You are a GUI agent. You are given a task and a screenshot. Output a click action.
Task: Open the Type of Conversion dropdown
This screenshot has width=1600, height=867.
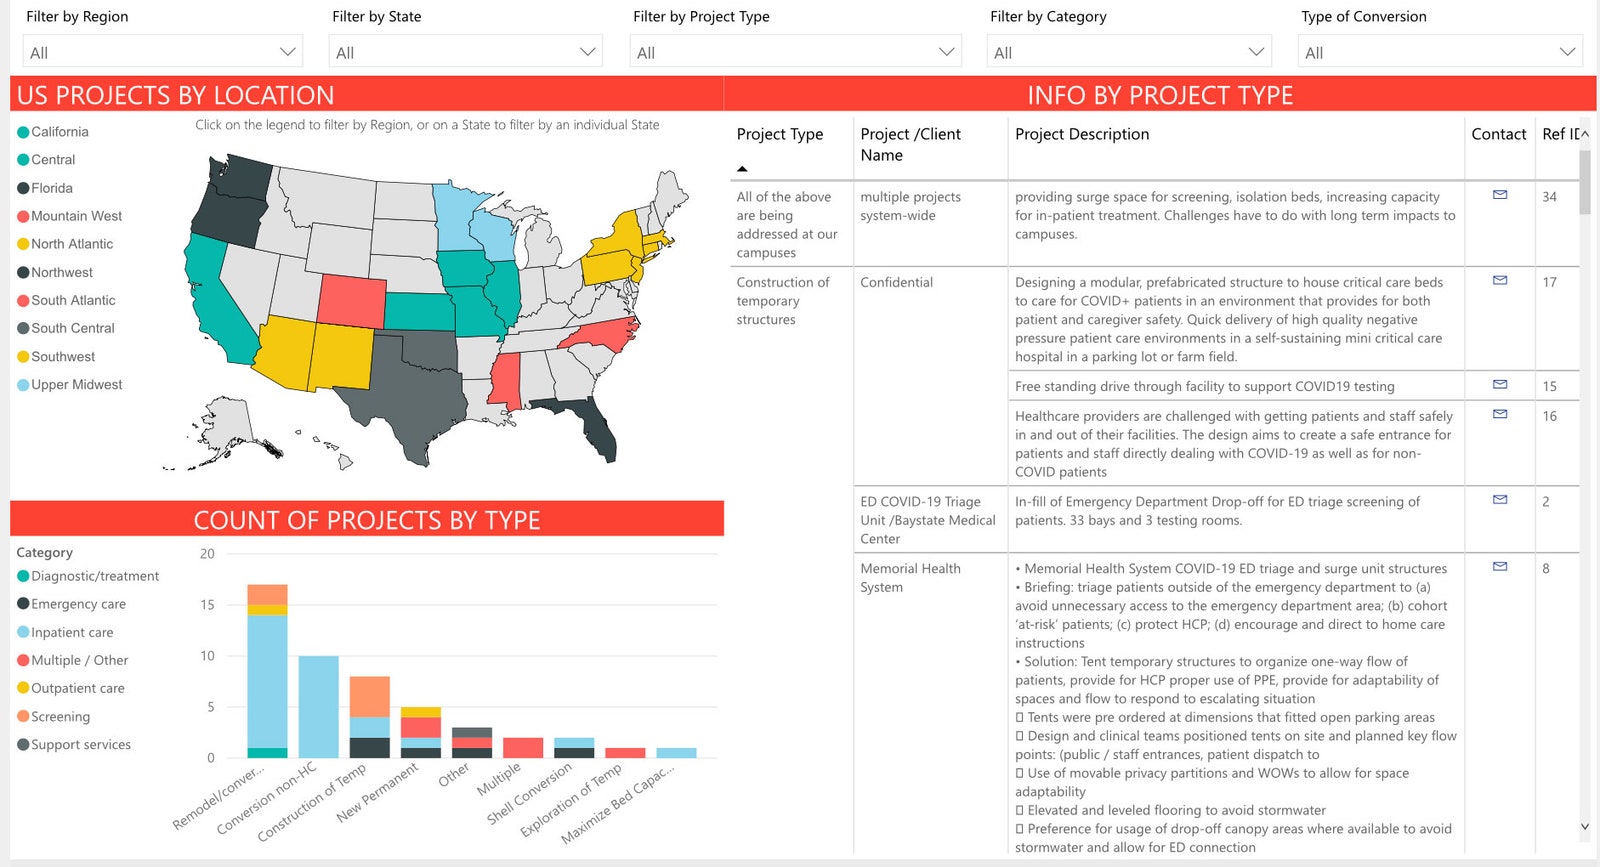1440,52
